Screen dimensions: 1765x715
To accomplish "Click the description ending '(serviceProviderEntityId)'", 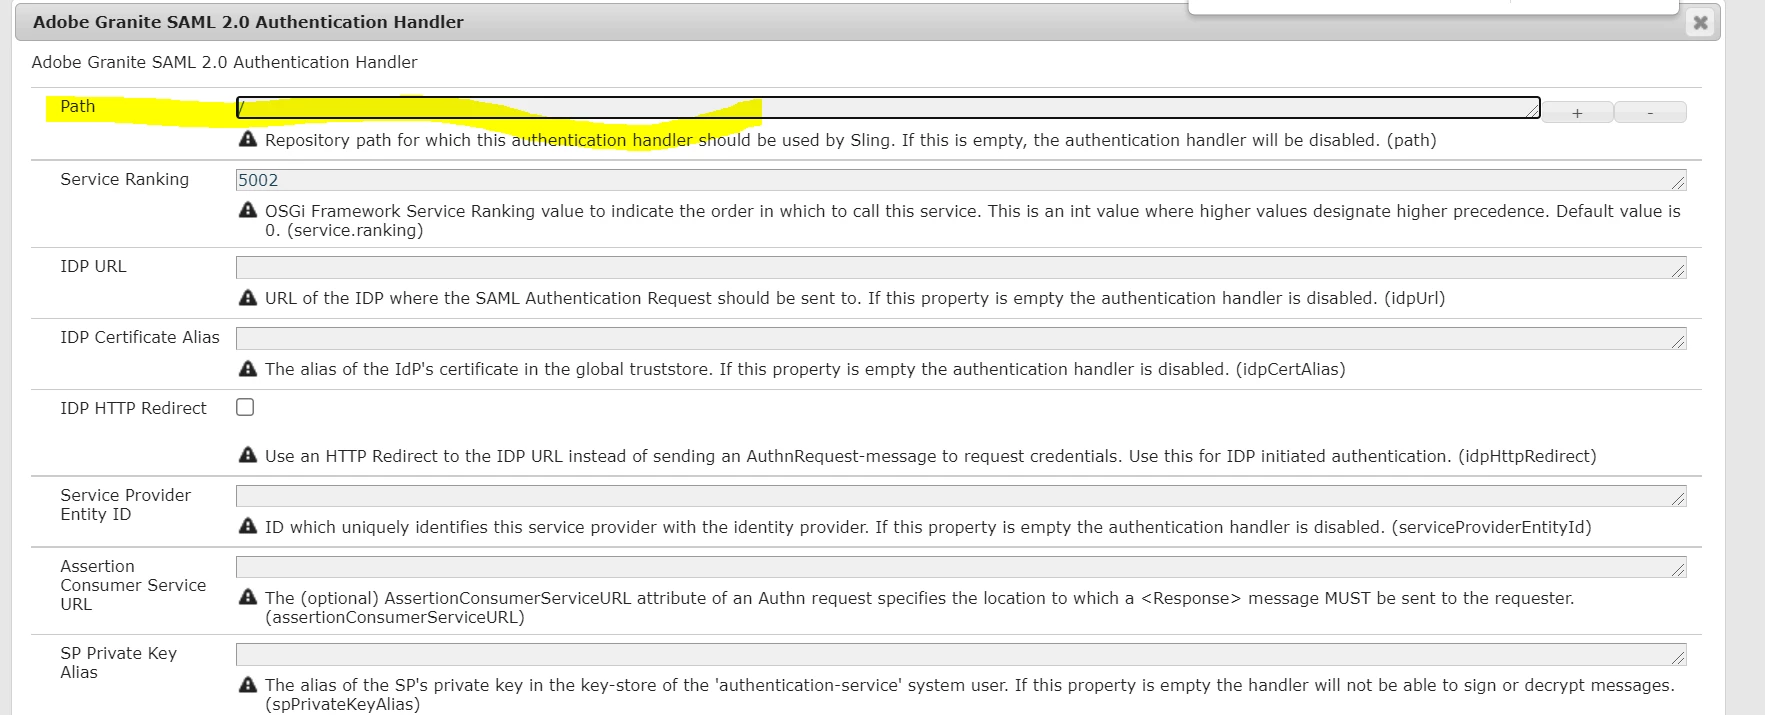I will click(x=928, y=527).
